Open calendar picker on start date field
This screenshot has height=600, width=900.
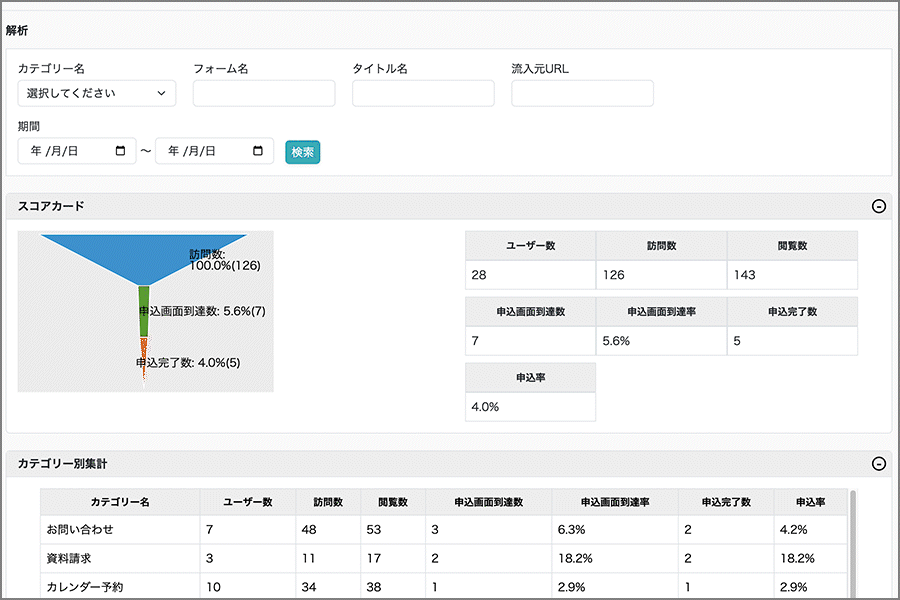click(121, 151)
